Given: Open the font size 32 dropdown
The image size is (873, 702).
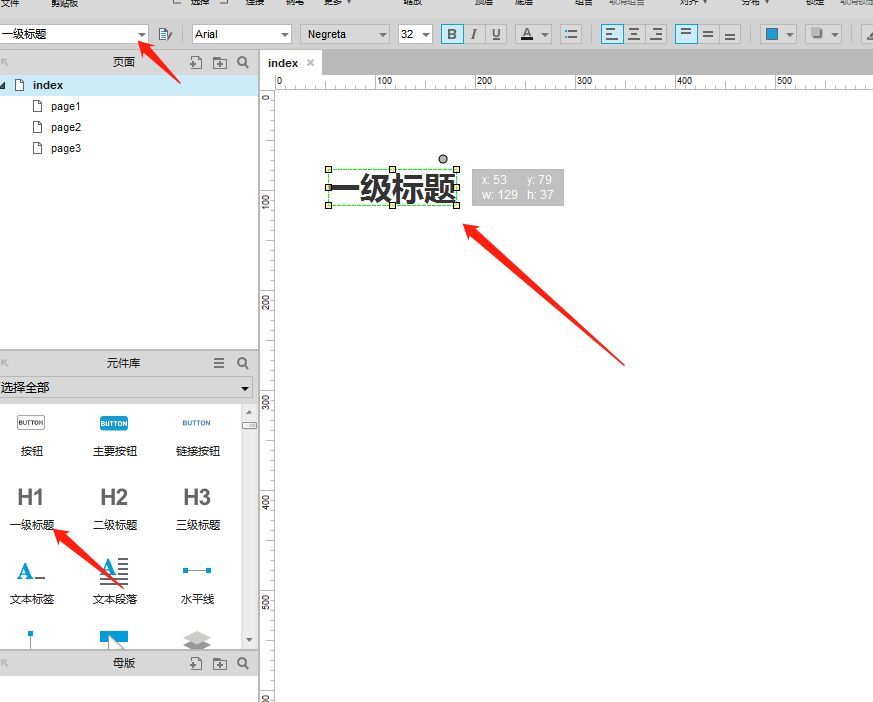Looking at the screenshot, I should (415, 34).
